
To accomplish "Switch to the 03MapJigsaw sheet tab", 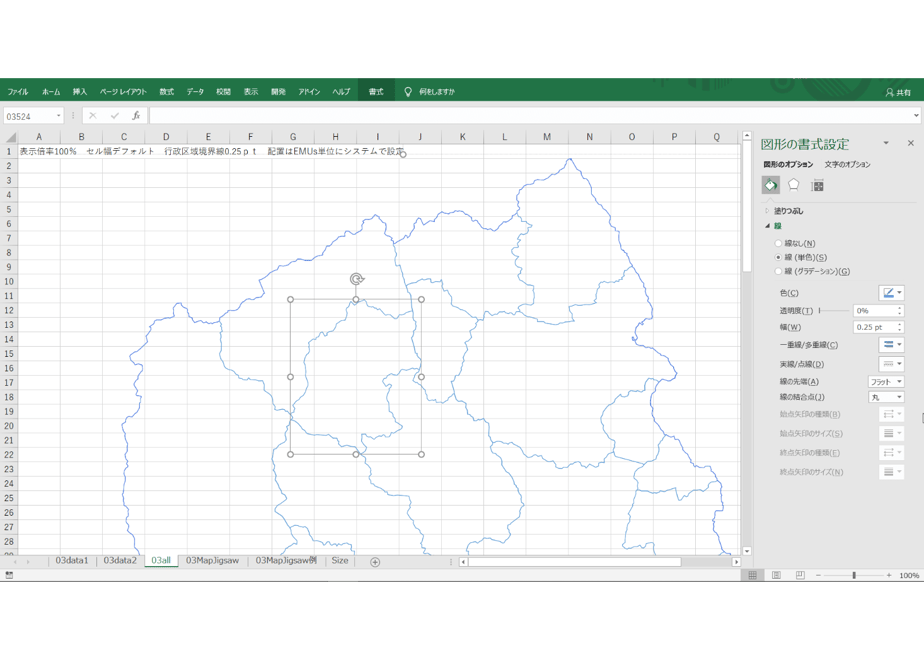I will (x=212, y=560).
